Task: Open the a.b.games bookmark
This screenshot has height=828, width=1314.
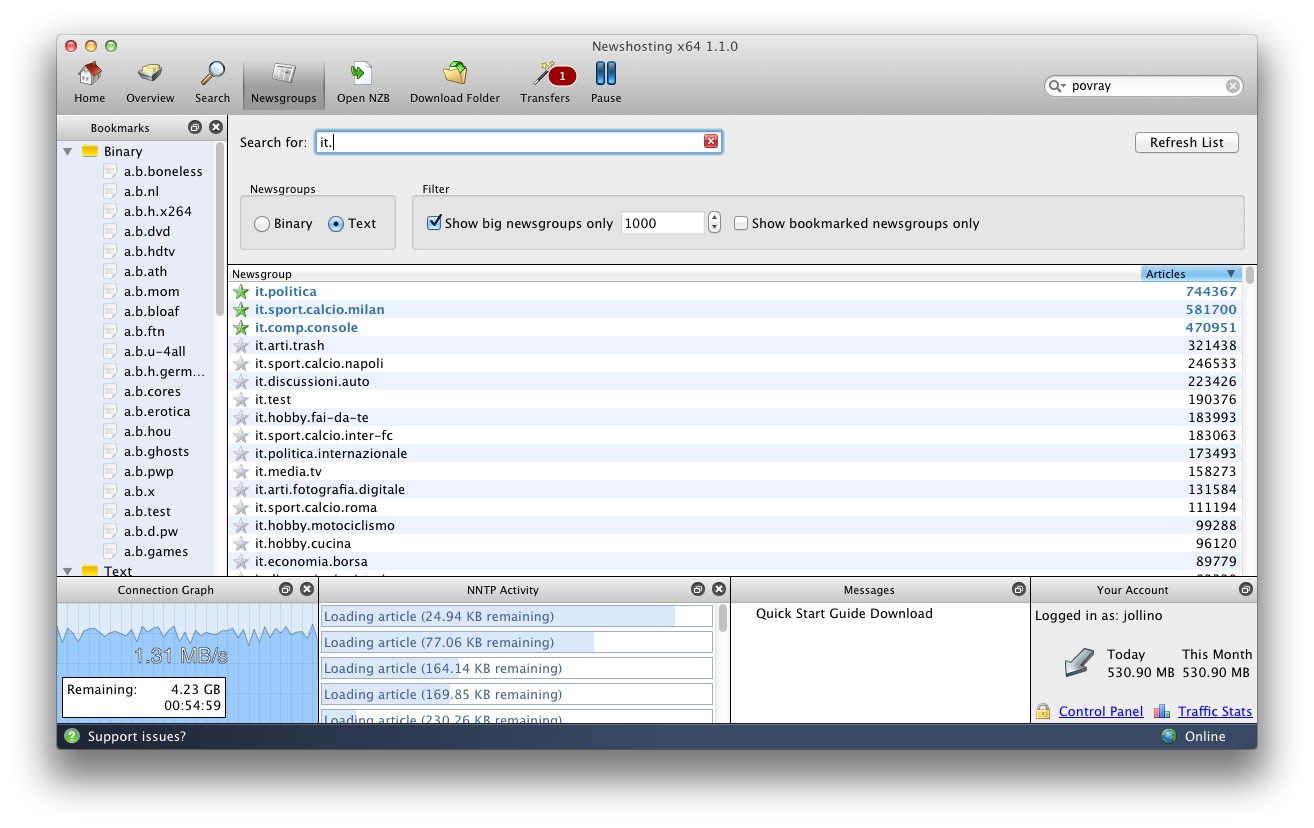Action: 156,551
